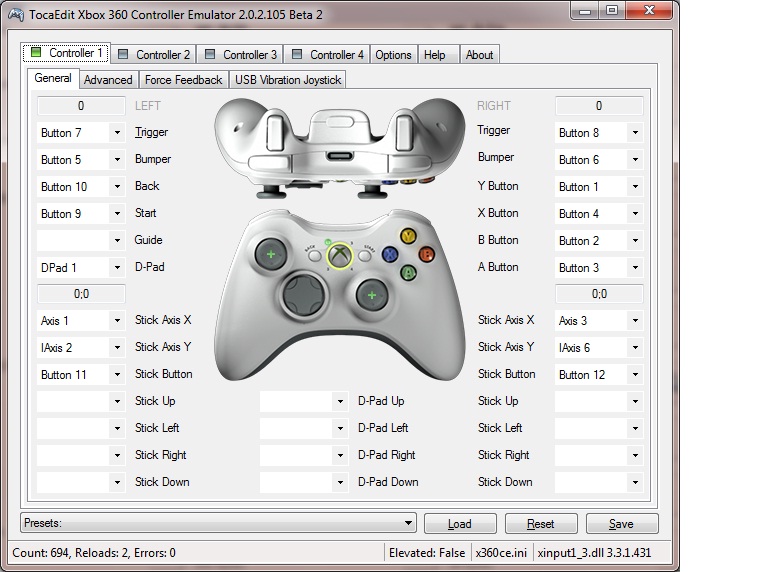Viewport: 768px width, 572px height.
Task: Click the green Controller 1 status icon
Action: 36,52
